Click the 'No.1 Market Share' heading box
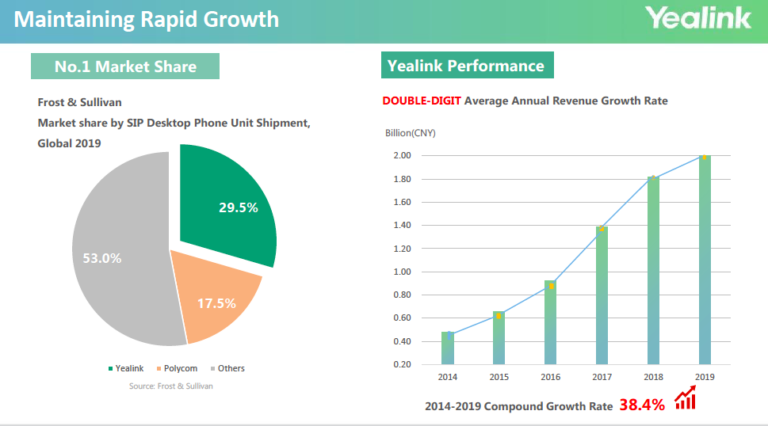The height and width of the screenshot is (426, 768). (125, 66)
